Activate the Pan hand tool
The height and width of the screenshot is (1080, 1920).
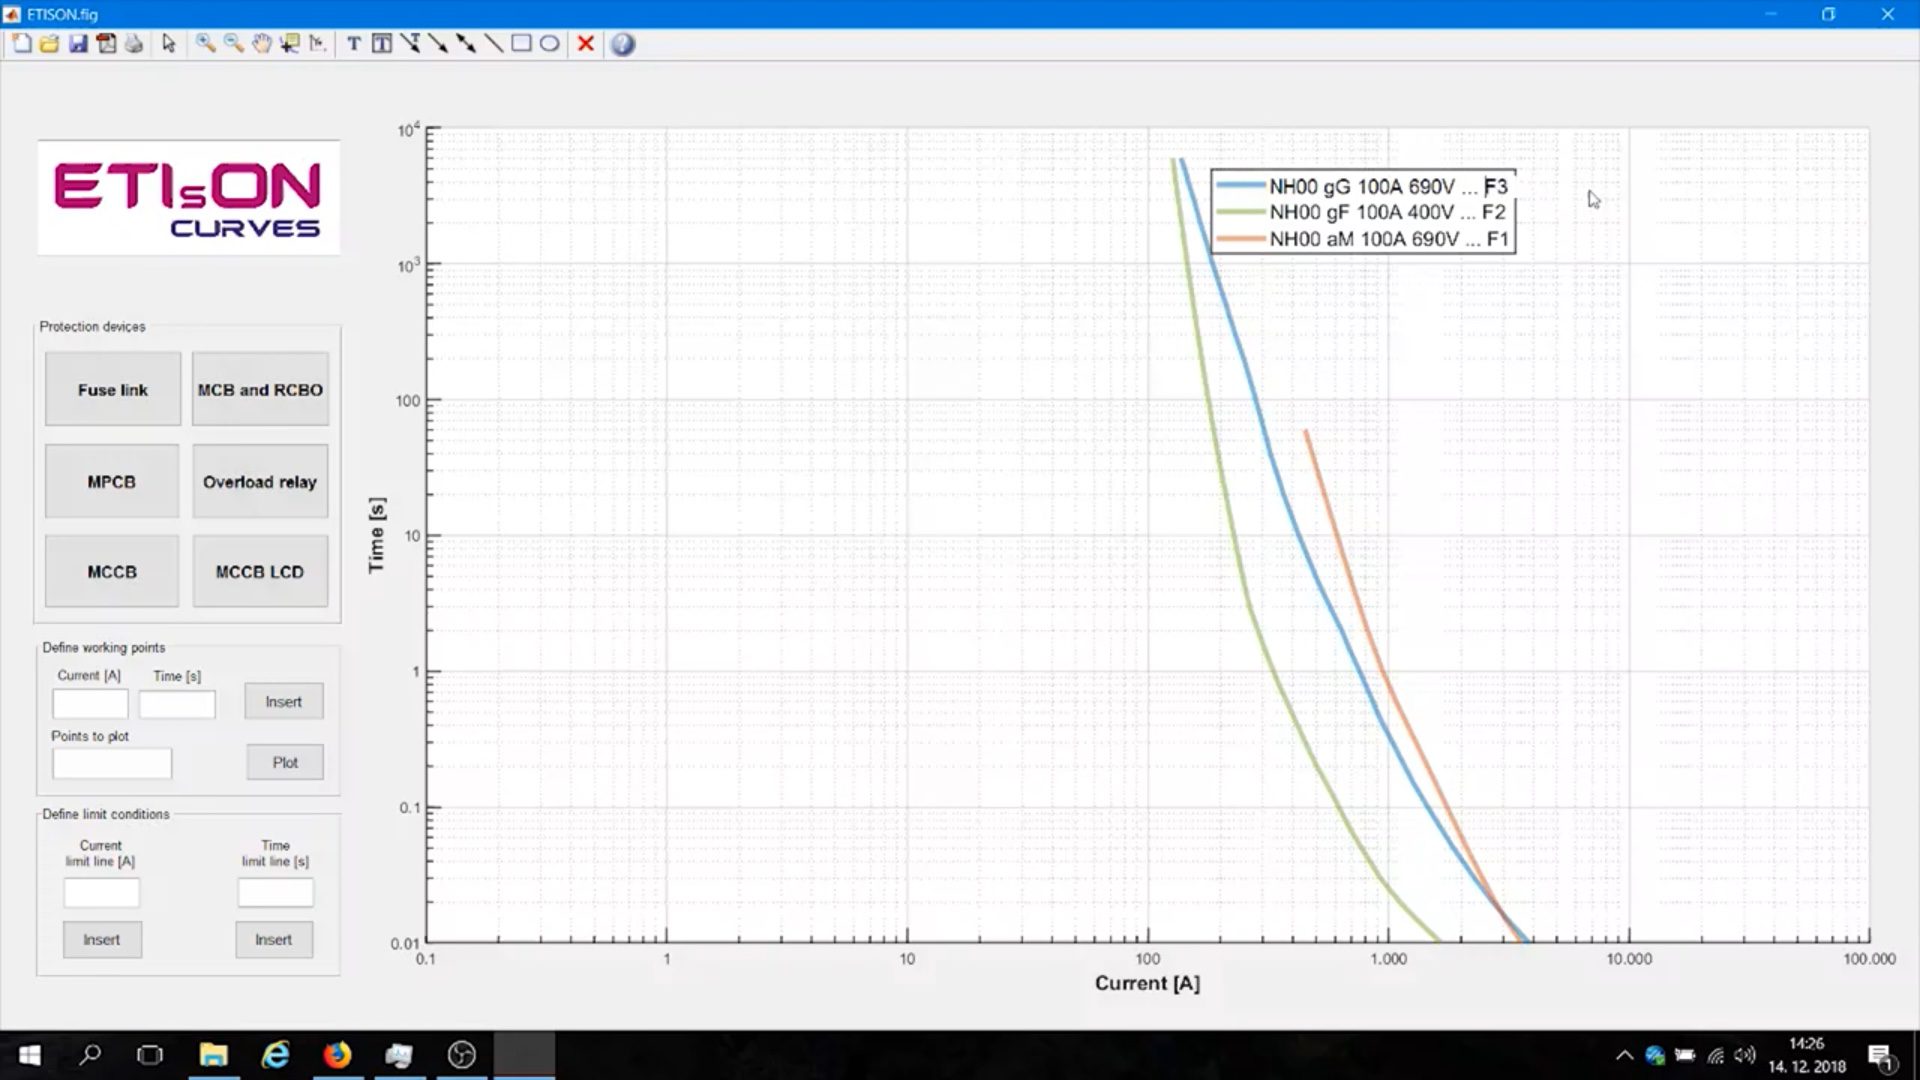tap(261, 44)
